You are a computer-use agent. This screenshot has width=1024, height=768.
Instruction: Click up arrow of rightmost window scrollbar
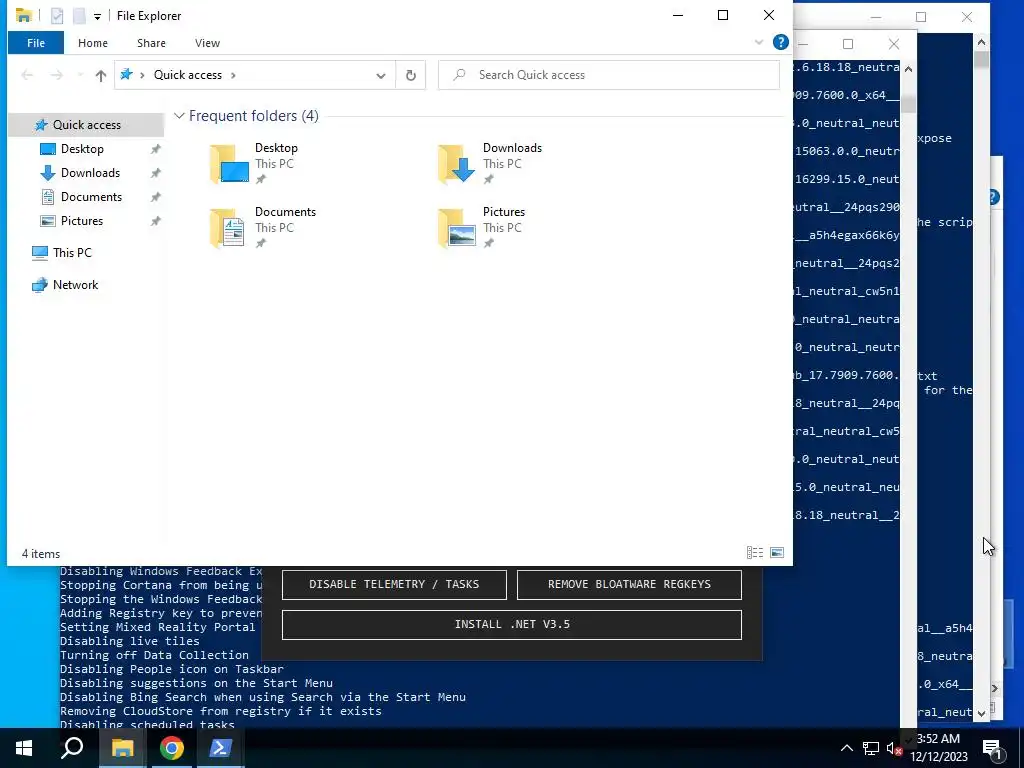(x=981, y=42)
